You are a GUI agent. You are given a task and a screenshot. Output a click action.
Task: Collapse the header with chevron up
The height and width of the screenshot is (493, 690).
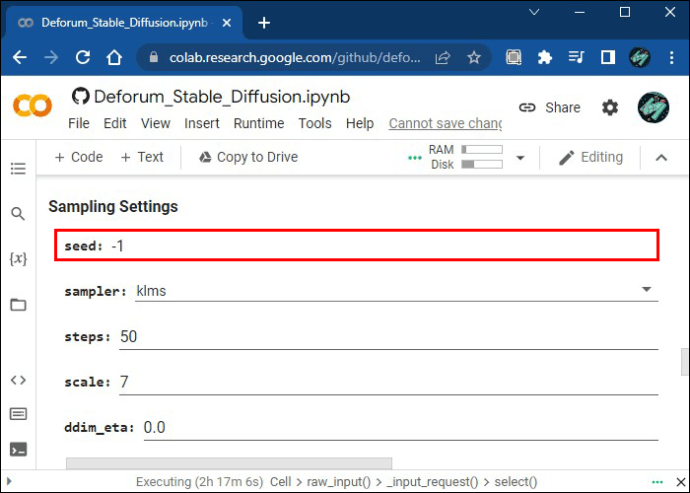coord(661,158)
